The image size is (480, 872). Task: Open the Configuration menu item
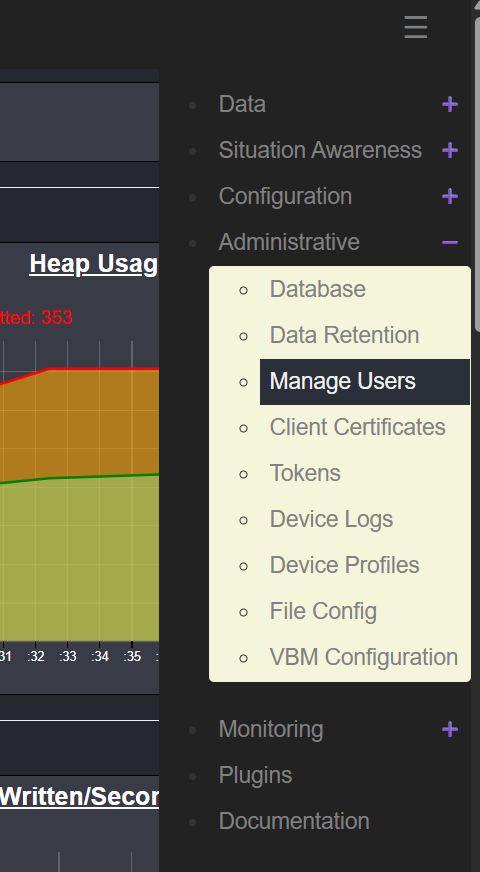click(285, 196)
